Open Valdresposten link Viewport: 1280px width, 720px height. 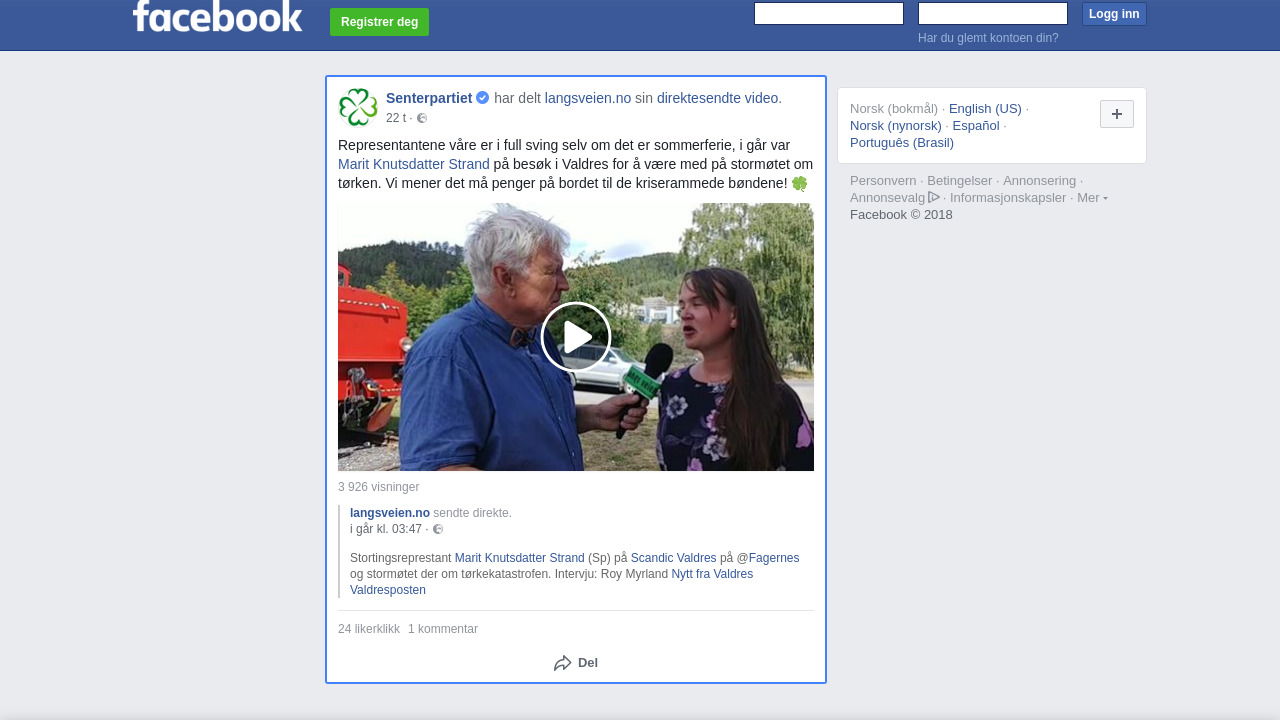(x=388, y=590)
